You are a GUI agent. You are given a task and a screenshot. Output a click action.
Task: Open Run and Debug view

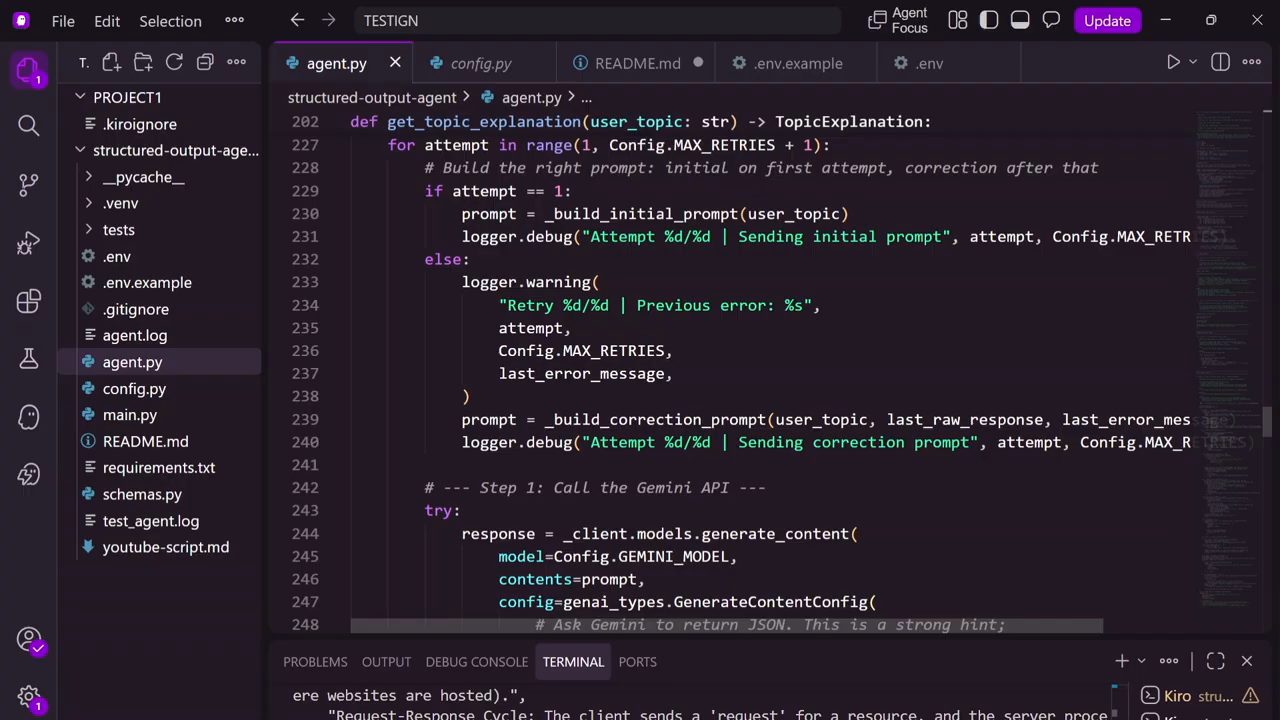click(x=28, y=243)
